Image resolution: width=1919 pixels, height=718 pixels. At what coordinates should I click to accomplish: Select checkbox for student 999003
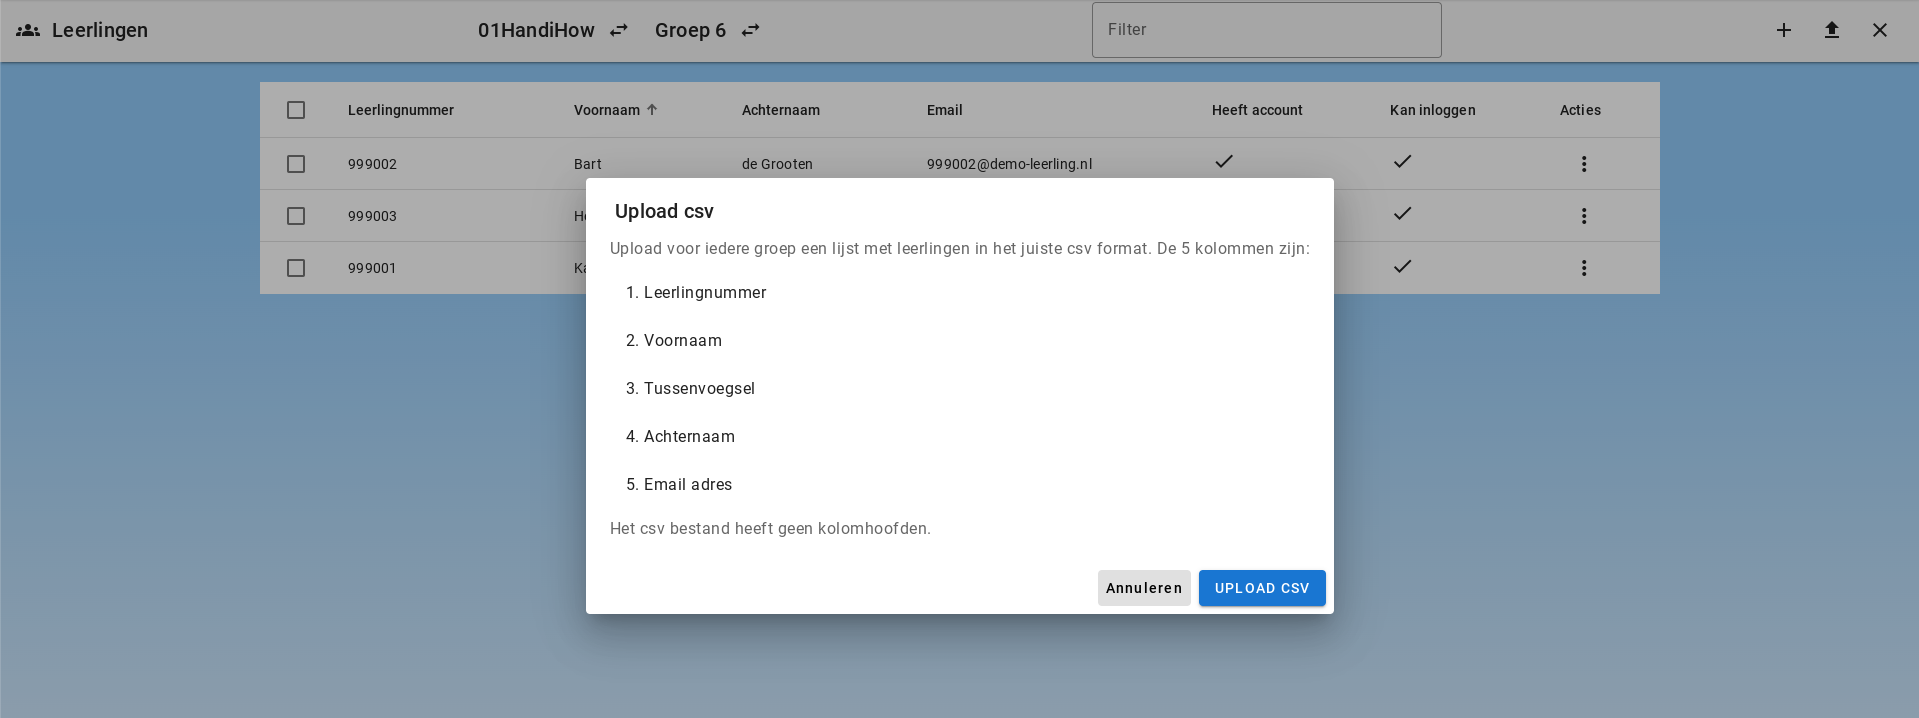(296, 216)
